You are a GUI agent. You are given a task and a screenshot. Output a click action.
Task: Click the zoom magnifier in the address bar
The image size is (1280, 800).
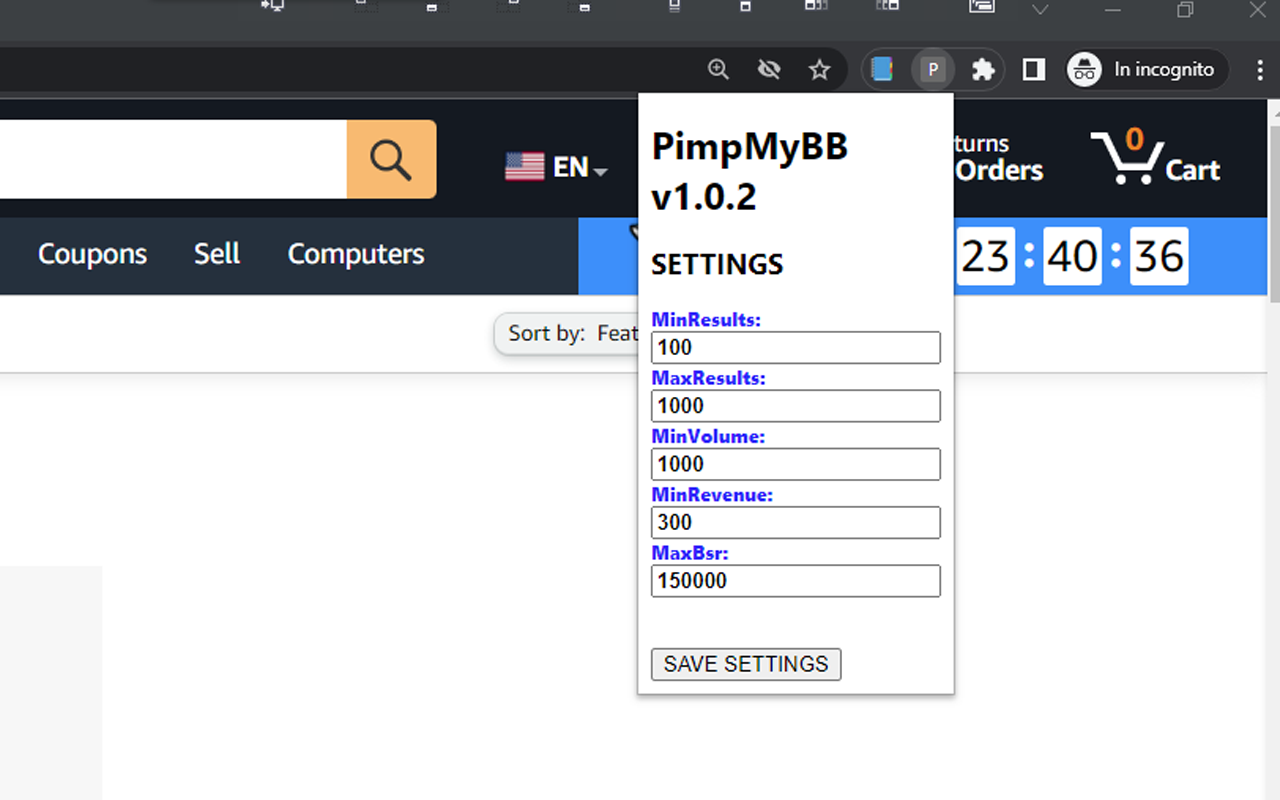pyautogui.click(x=718, y=69)
